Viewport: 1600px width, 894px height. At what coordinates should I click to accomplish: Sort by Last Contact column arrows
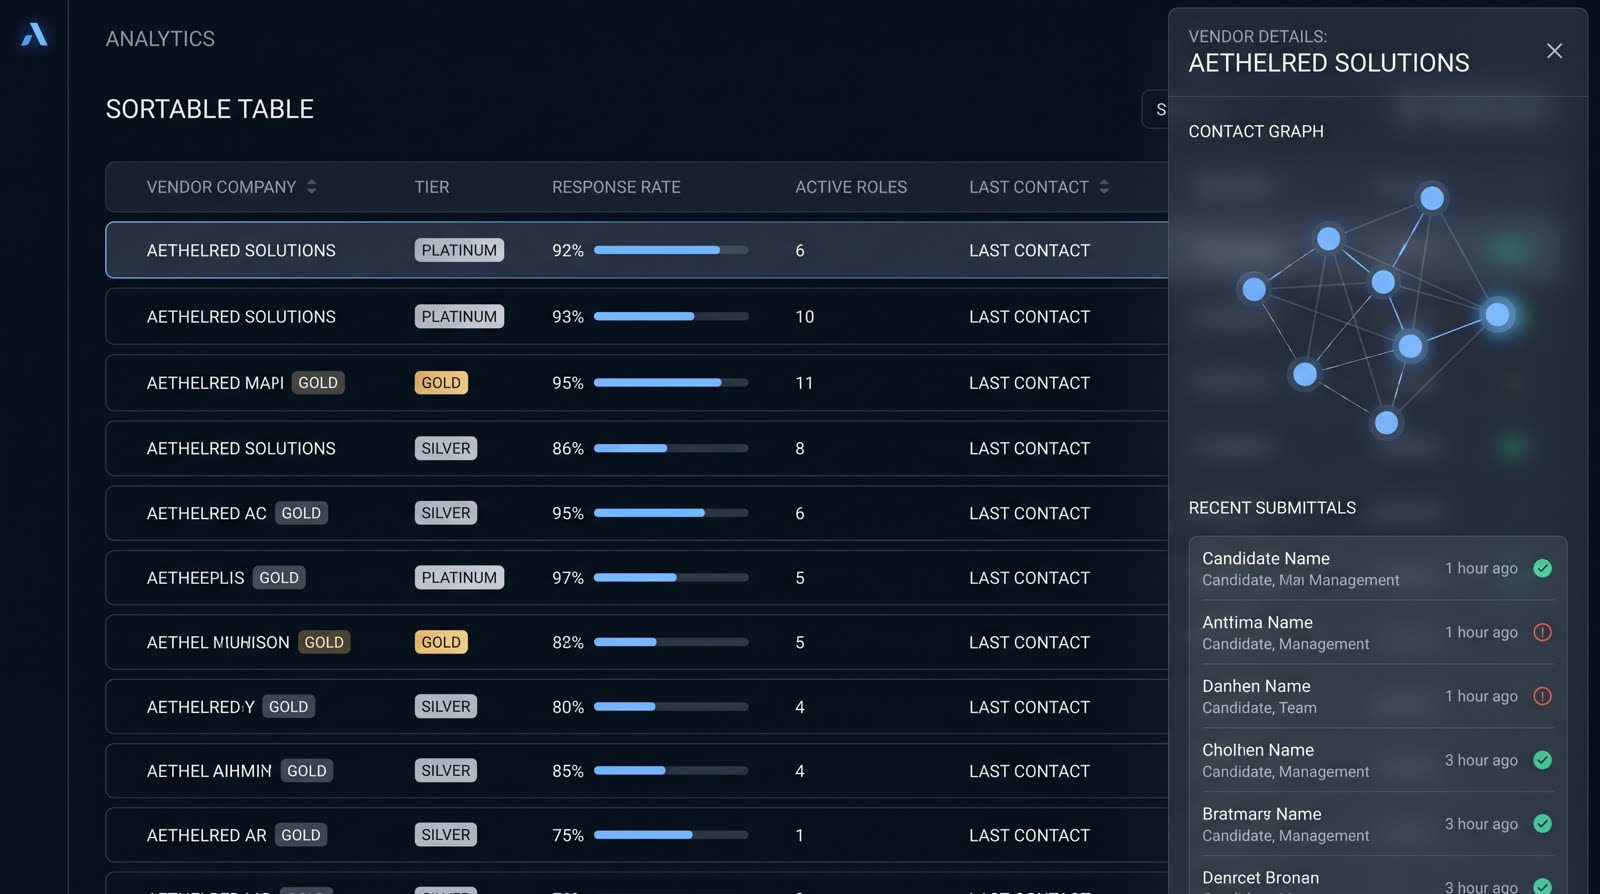click(x=1104, y=187)
